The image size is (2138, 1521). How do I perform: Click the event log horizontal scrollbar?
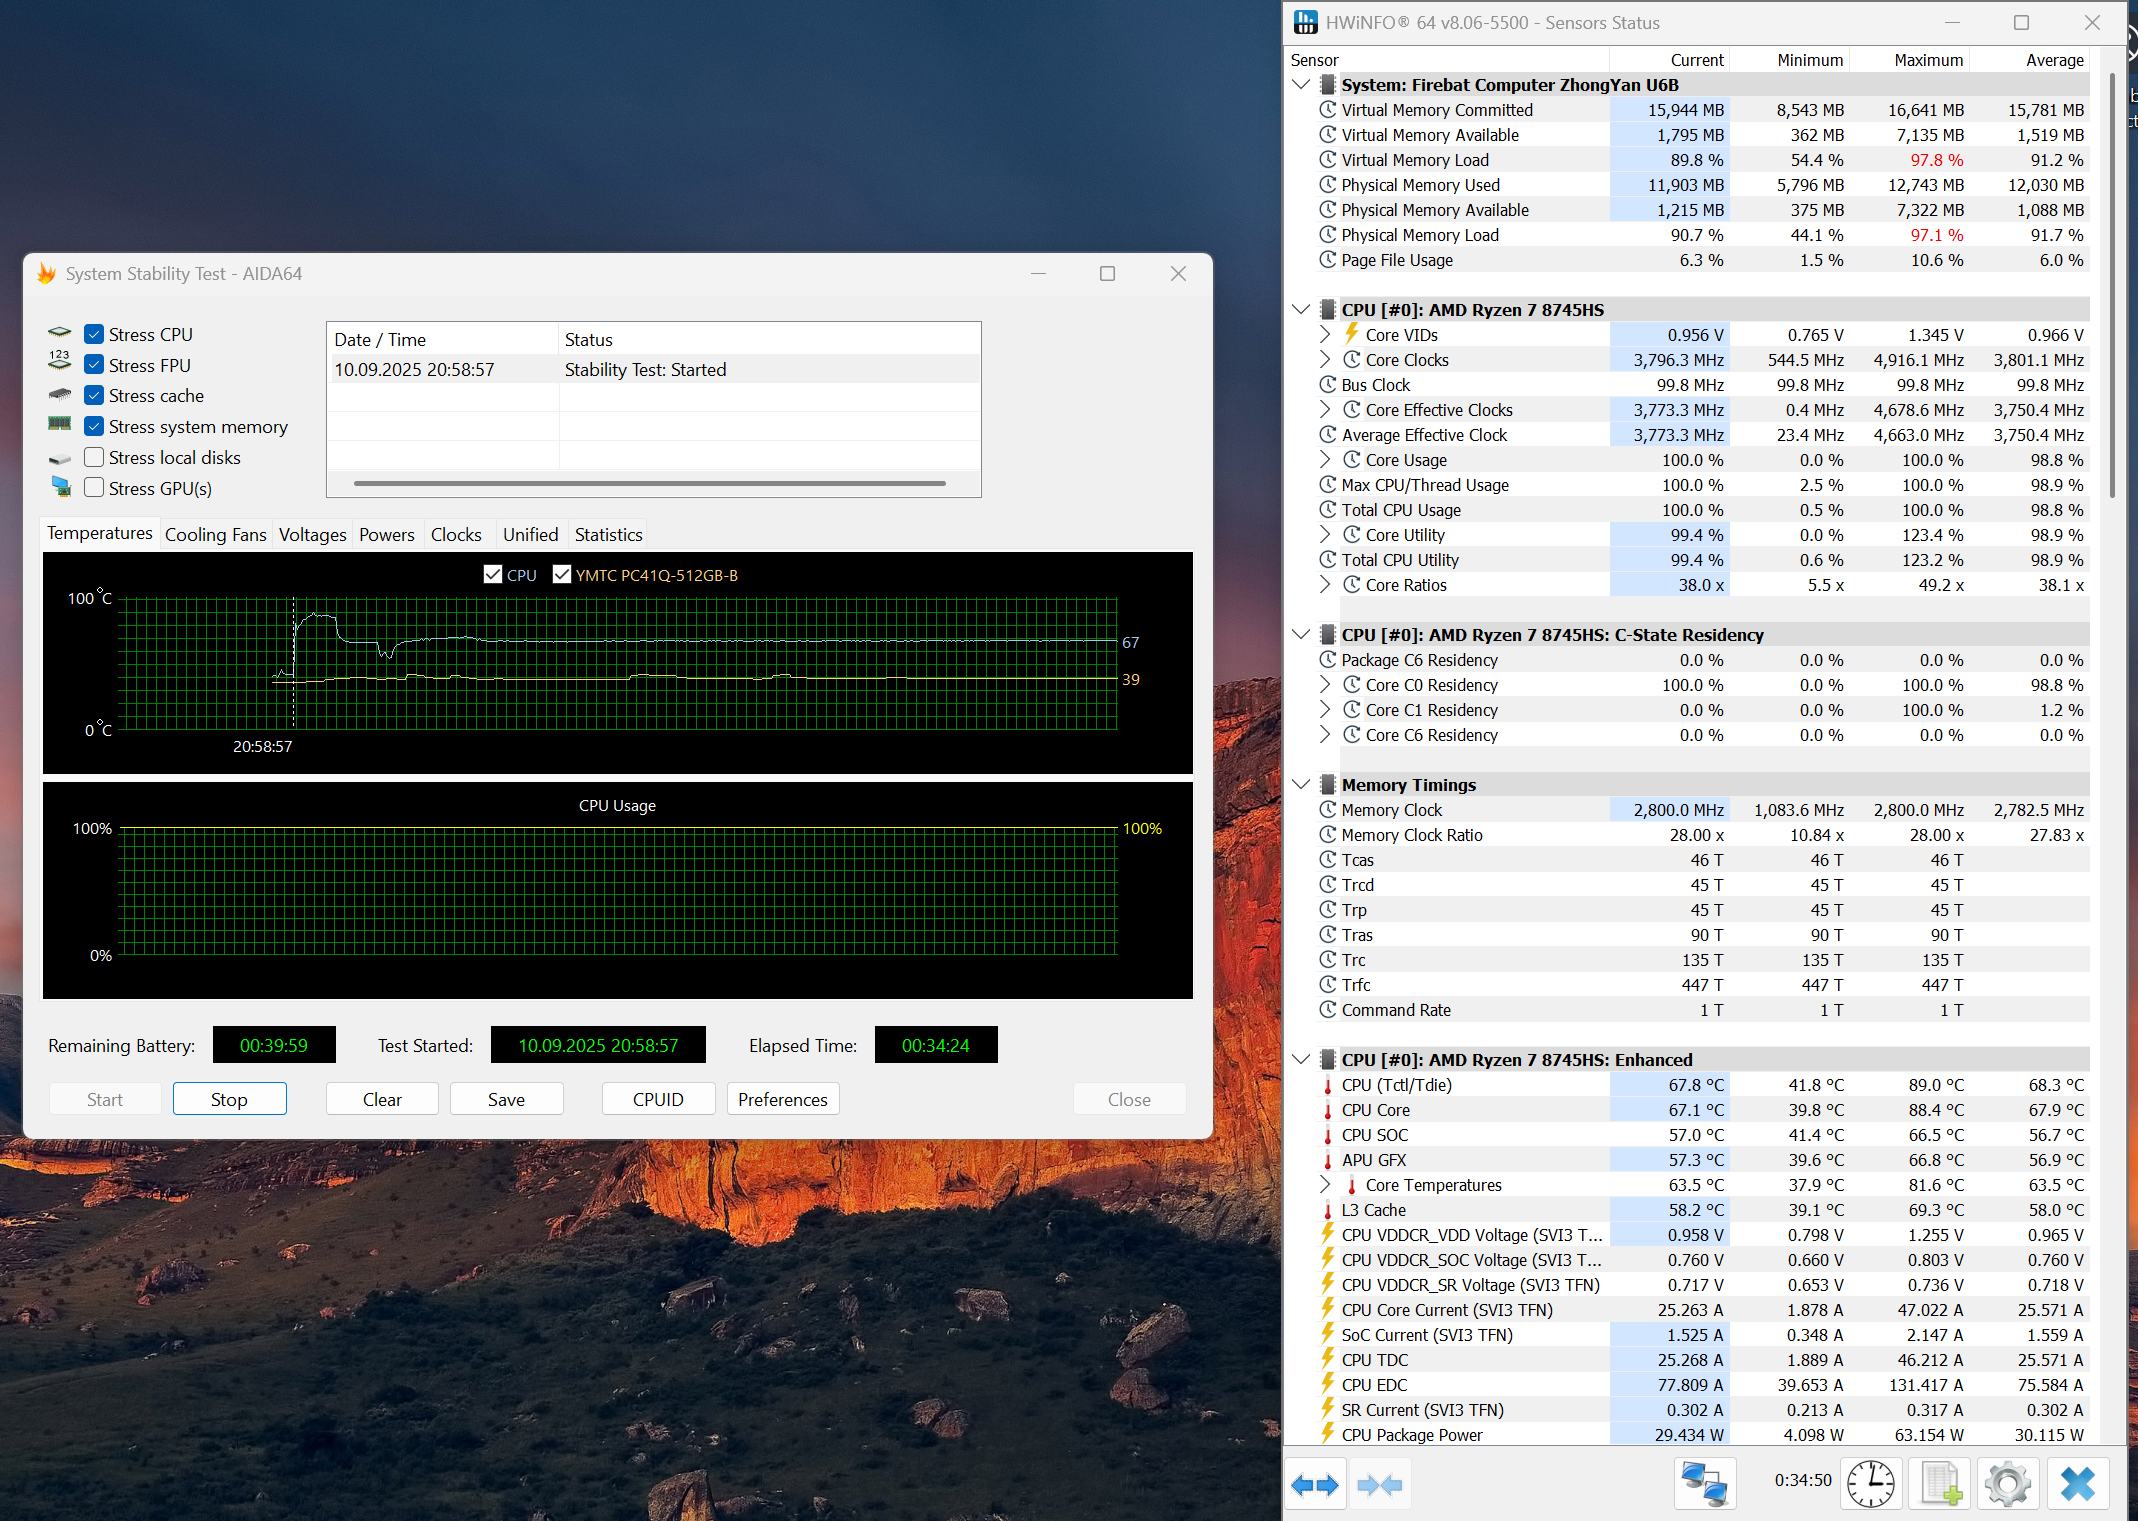(x=650, y=484)
